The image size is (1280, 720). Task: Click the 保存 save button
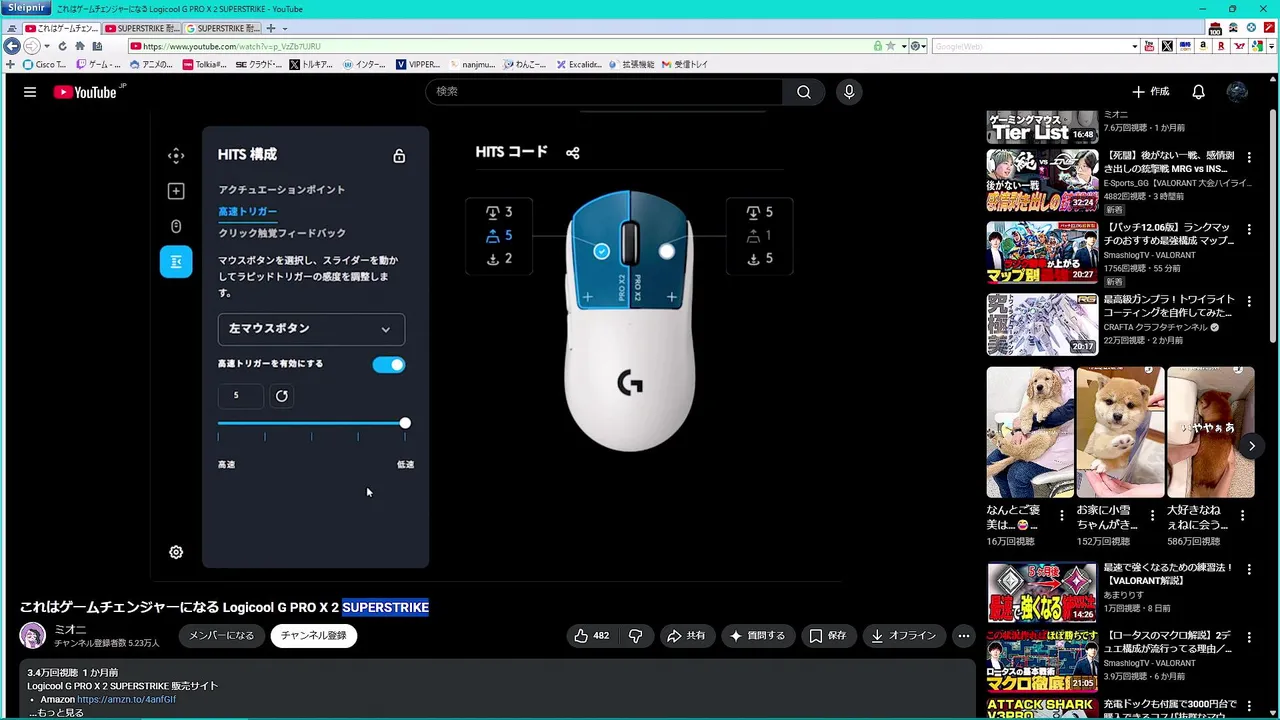(828, 635)
